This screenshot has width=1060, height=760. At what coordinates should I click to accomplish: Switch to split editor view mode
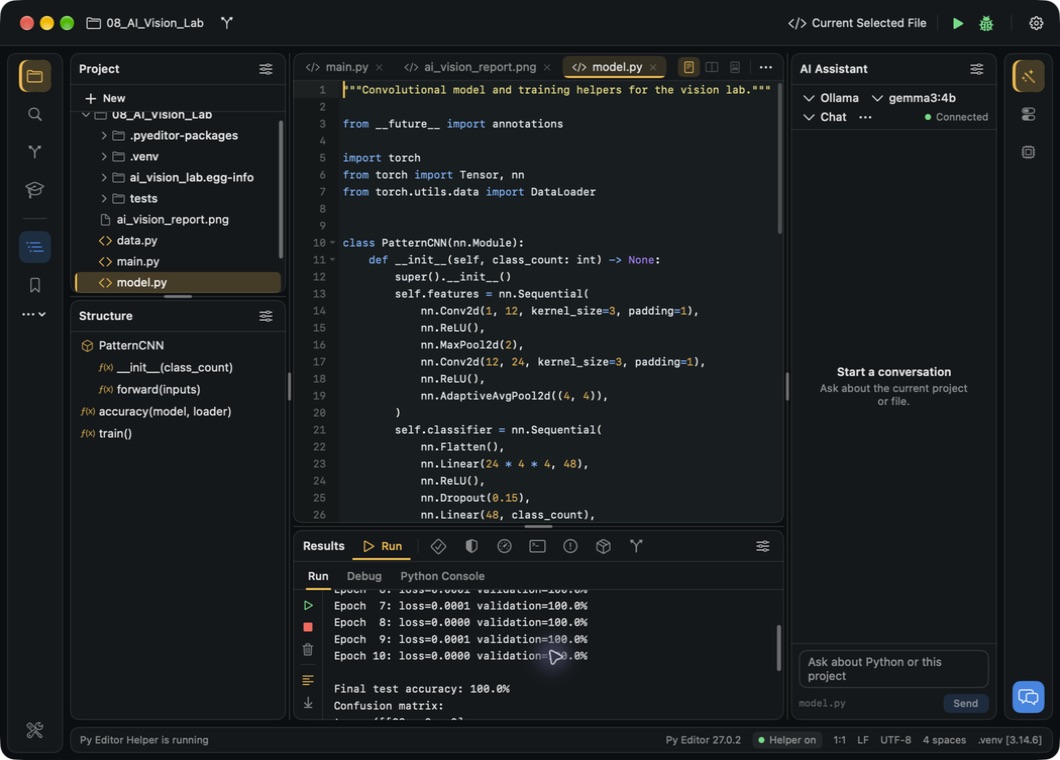point(712,67)
